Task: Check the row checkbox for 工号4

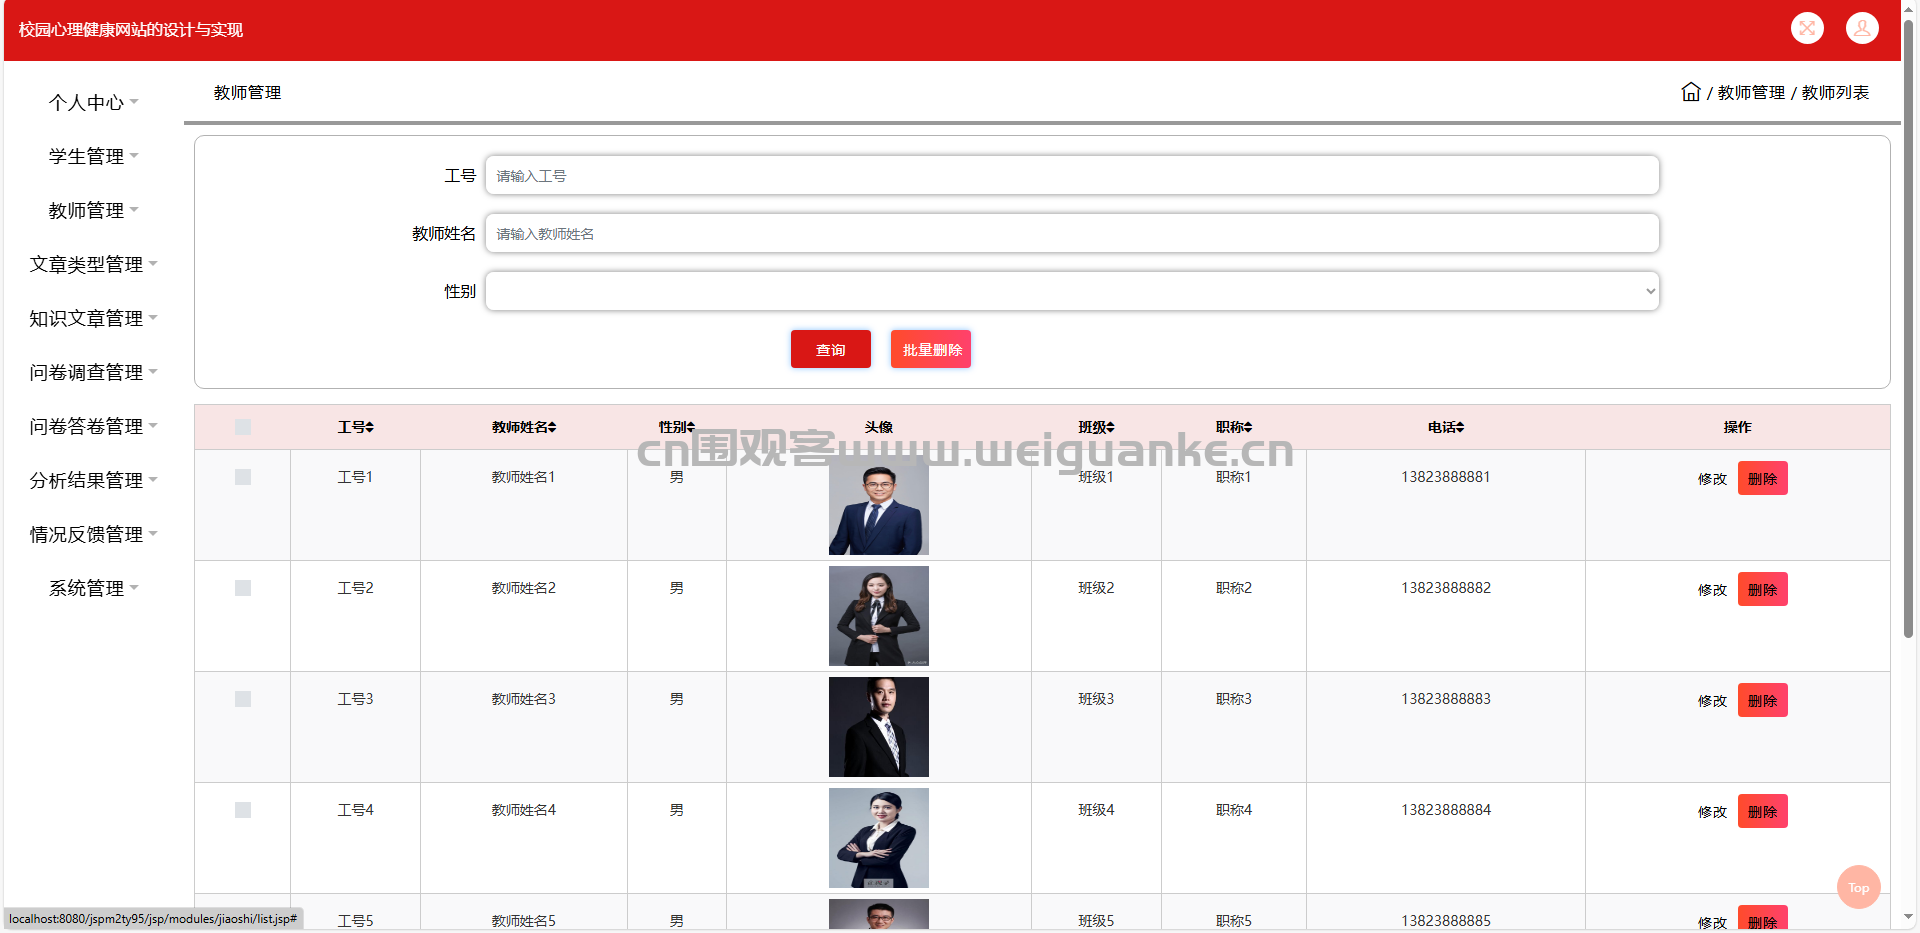Action: 243,810
